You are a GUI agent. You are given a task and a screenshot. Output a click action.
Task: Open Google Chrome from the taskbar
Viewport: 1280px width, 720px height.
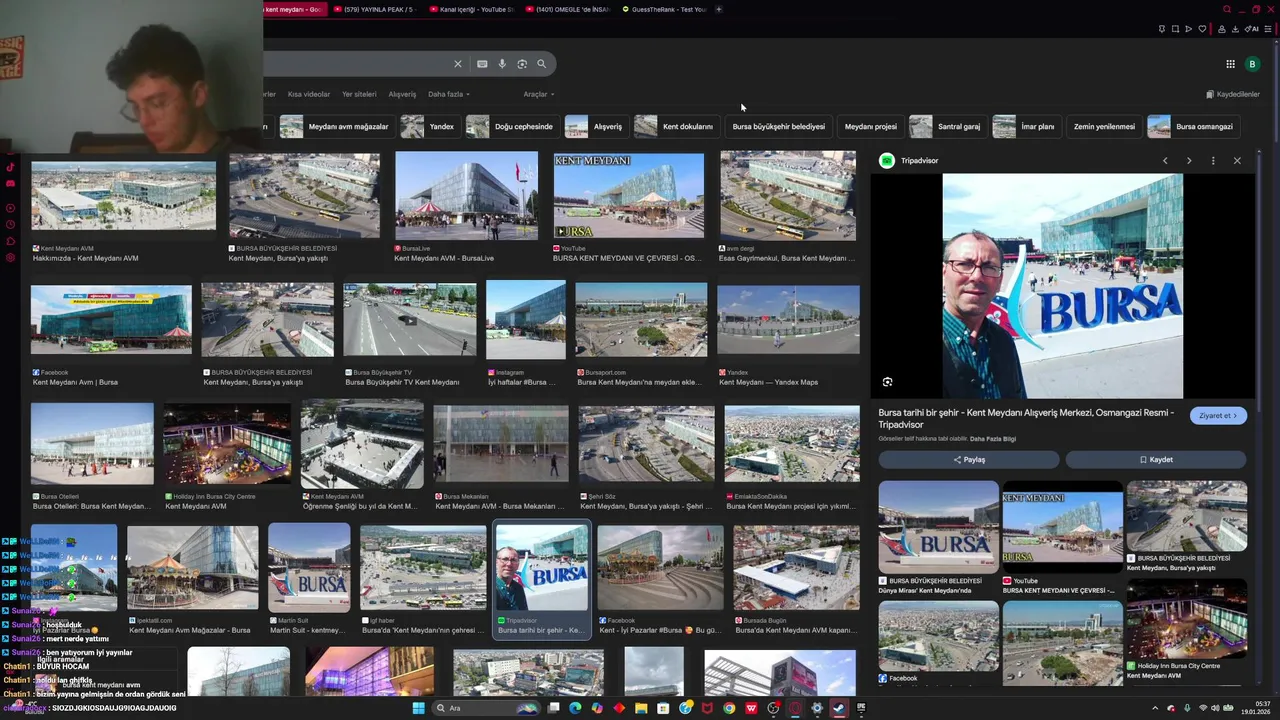point(729,708)
